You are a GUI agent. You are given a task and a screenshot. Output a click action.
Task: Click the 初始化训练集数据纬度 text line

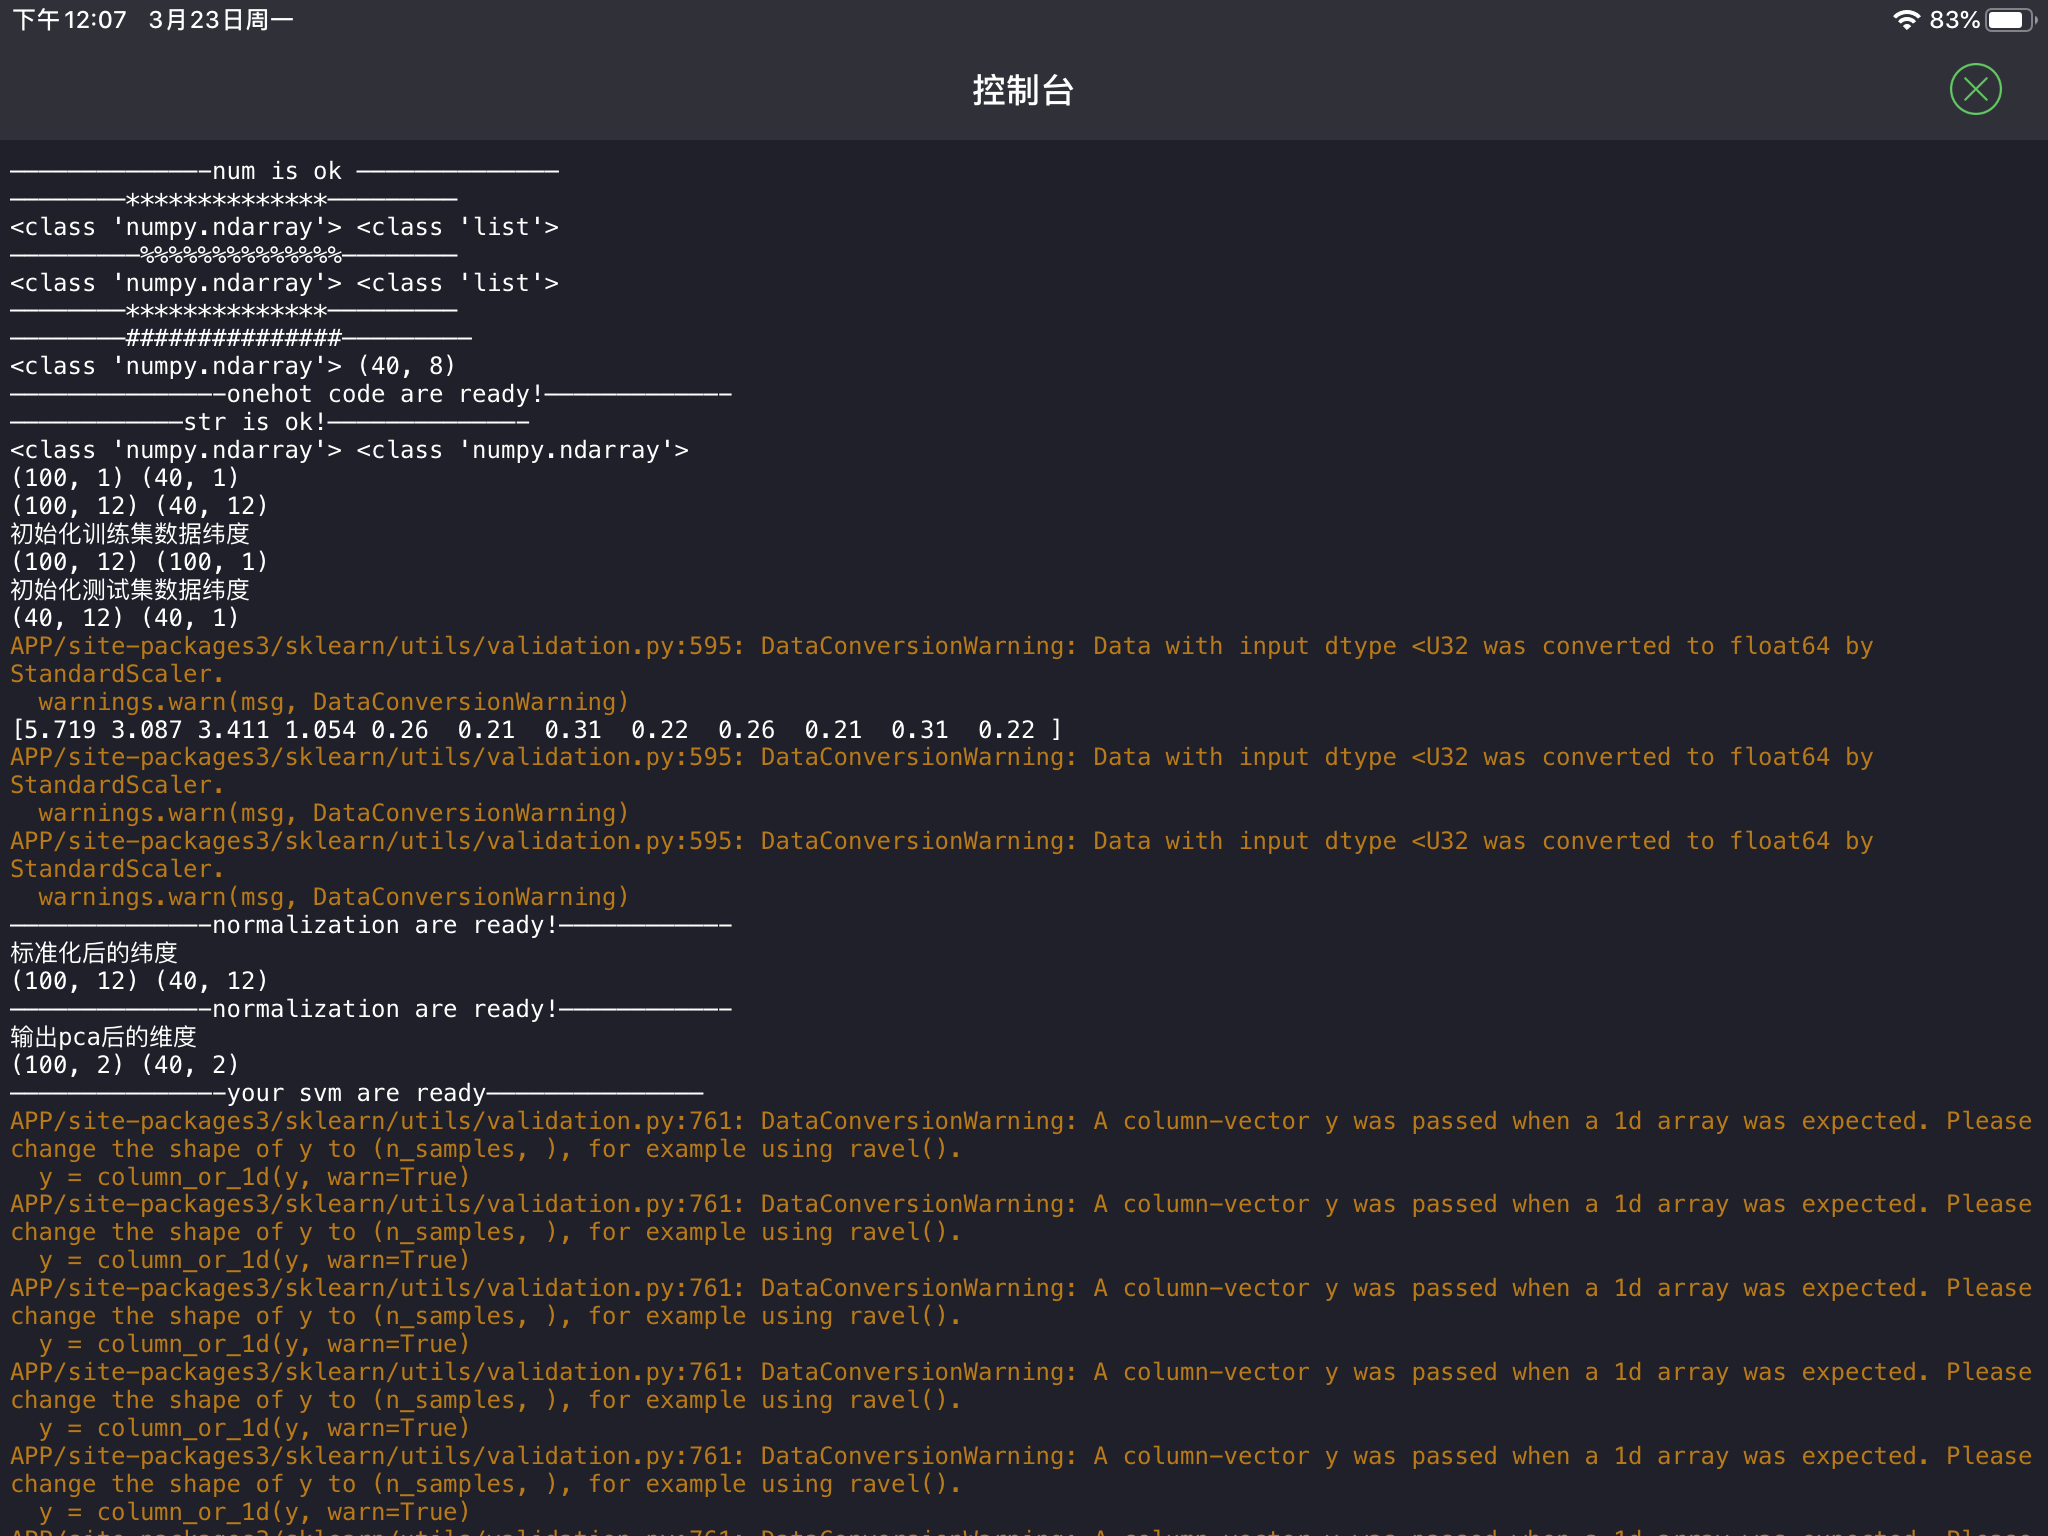(130, 534)
